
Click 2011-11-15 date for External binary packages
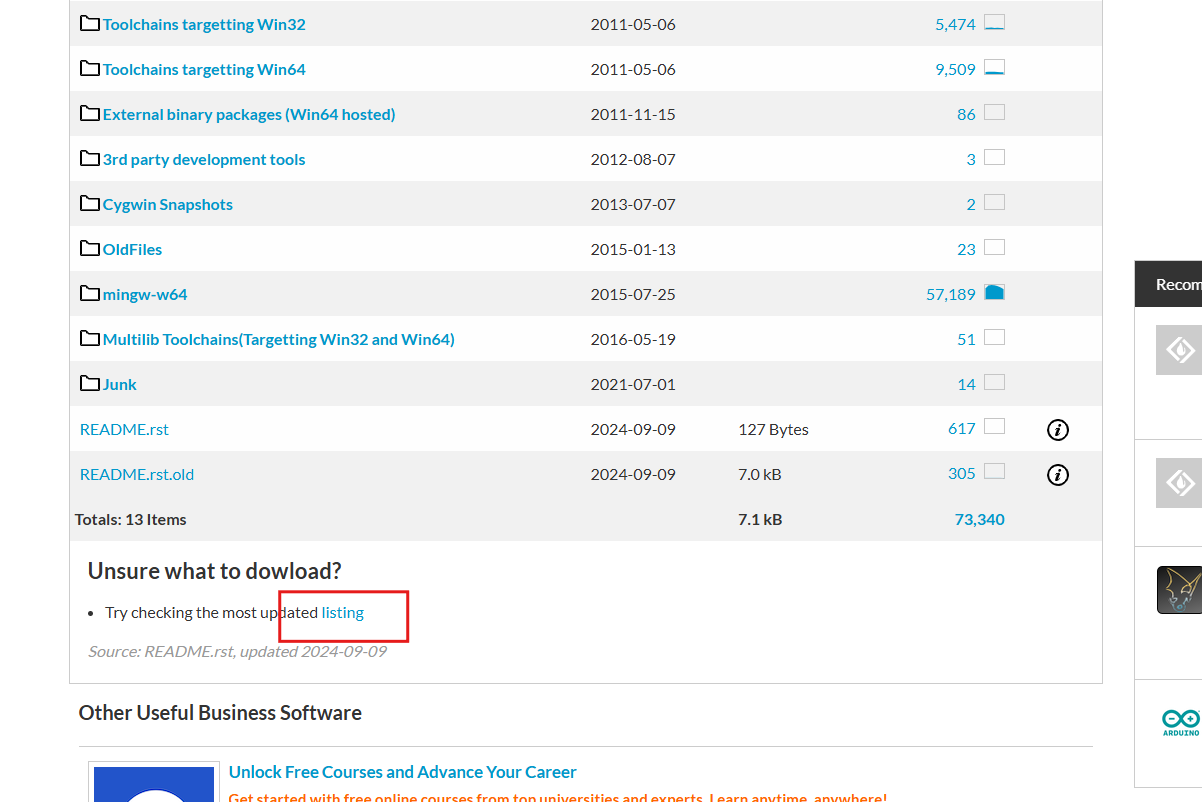pyautogui.click(x=633, y=114)
